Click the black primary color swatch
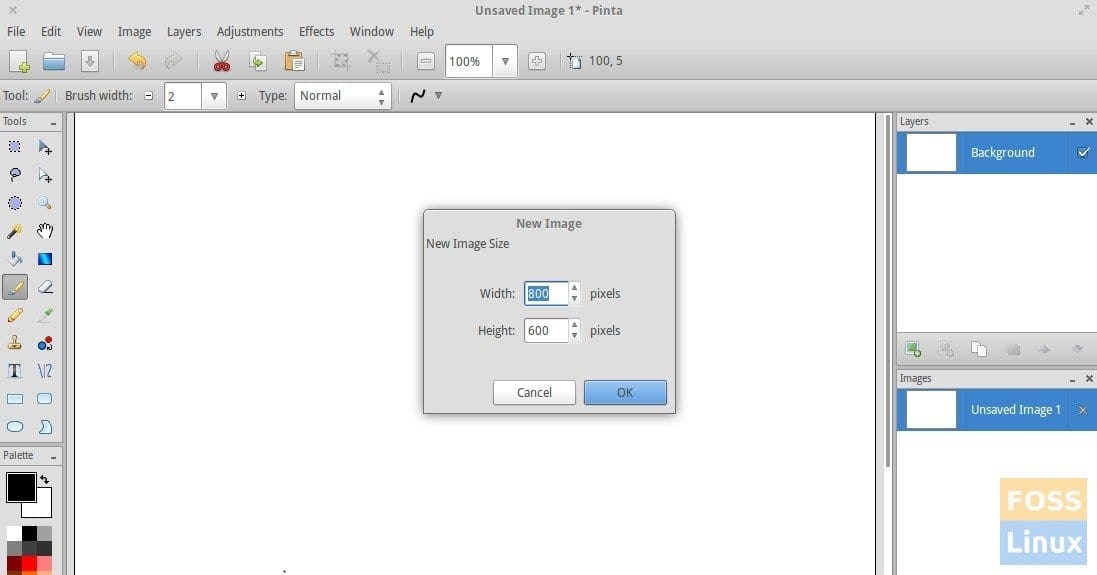 (20, 486)
